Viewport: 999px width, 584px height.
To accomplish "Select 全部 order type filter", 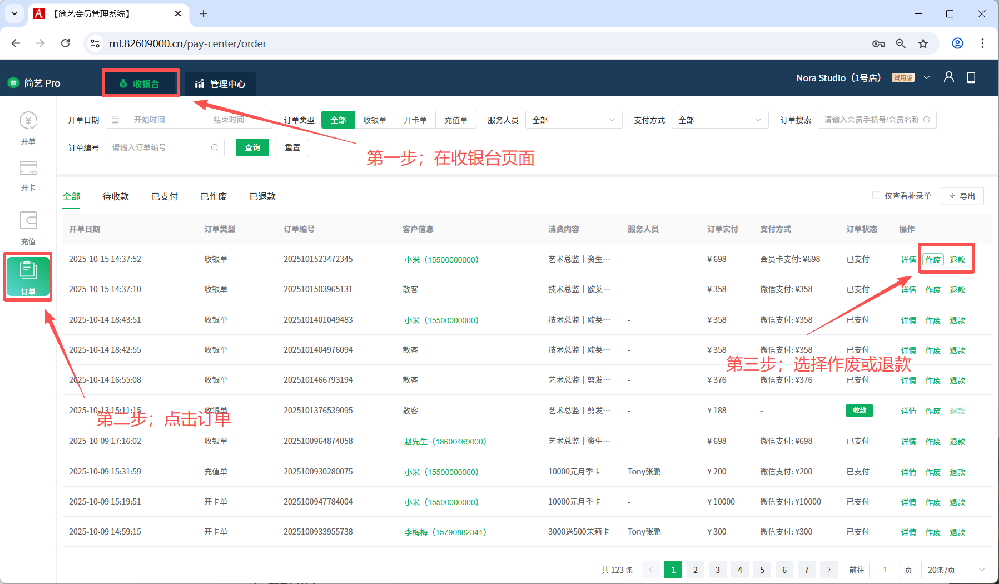I will [x=338, y=120].
